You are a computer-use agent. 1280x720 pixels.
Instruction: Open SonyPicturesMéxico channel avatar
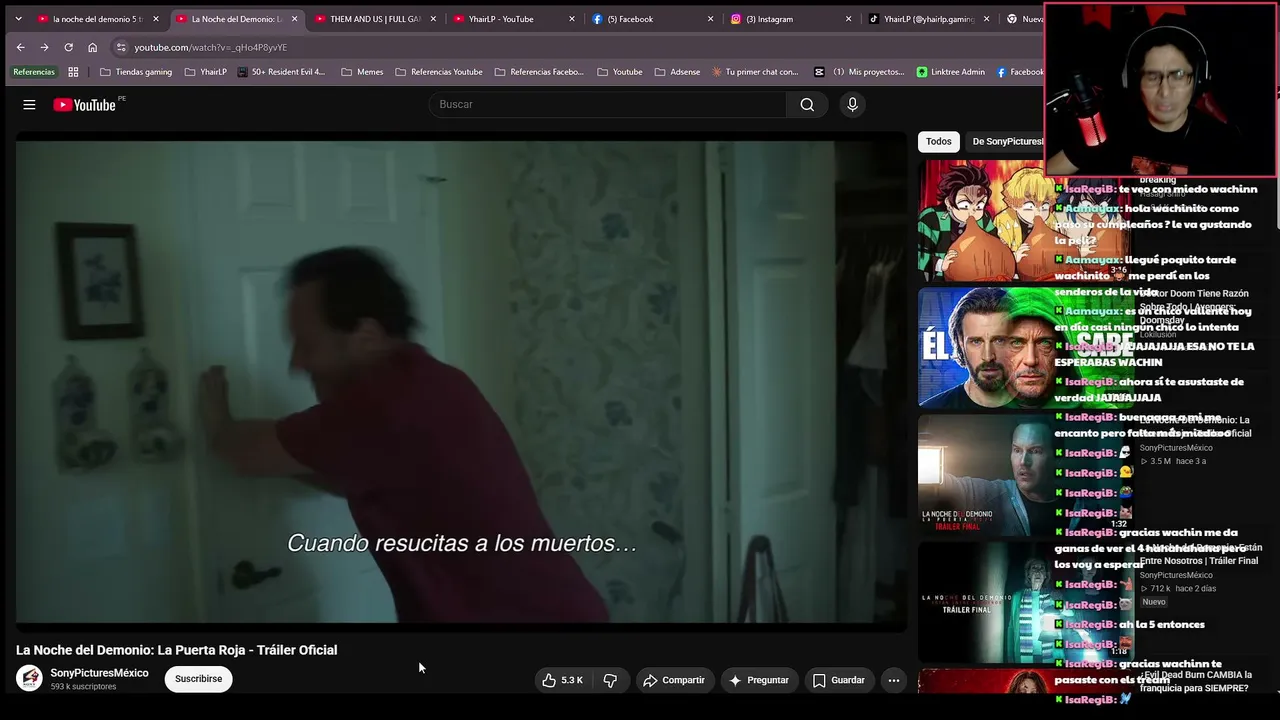coord(29,679)
